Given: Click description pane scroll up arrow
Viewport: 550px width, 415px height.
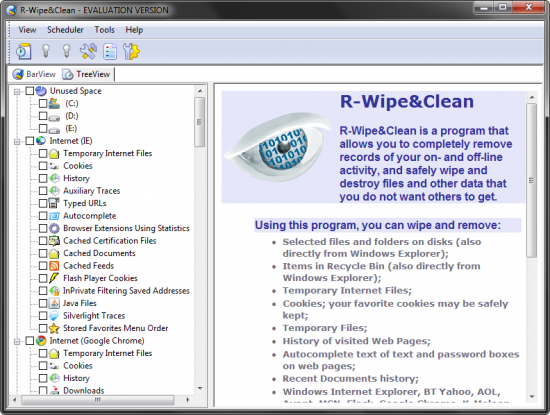Looking at the screenshot, I should 532,97.
